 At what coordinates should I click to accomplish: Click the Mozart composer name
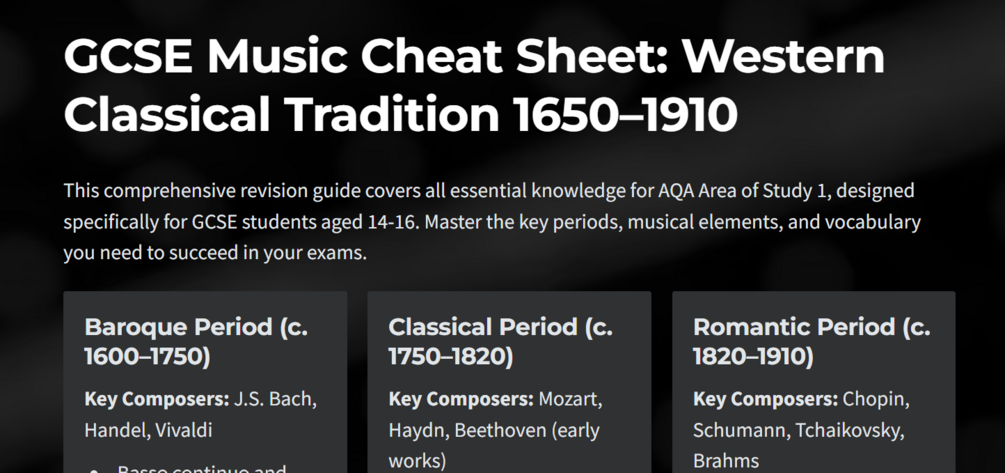click(570, 399)
